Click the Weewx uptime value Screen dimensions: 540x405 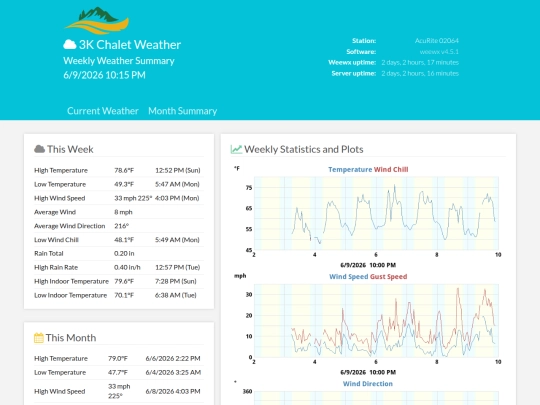pos(420,62)
